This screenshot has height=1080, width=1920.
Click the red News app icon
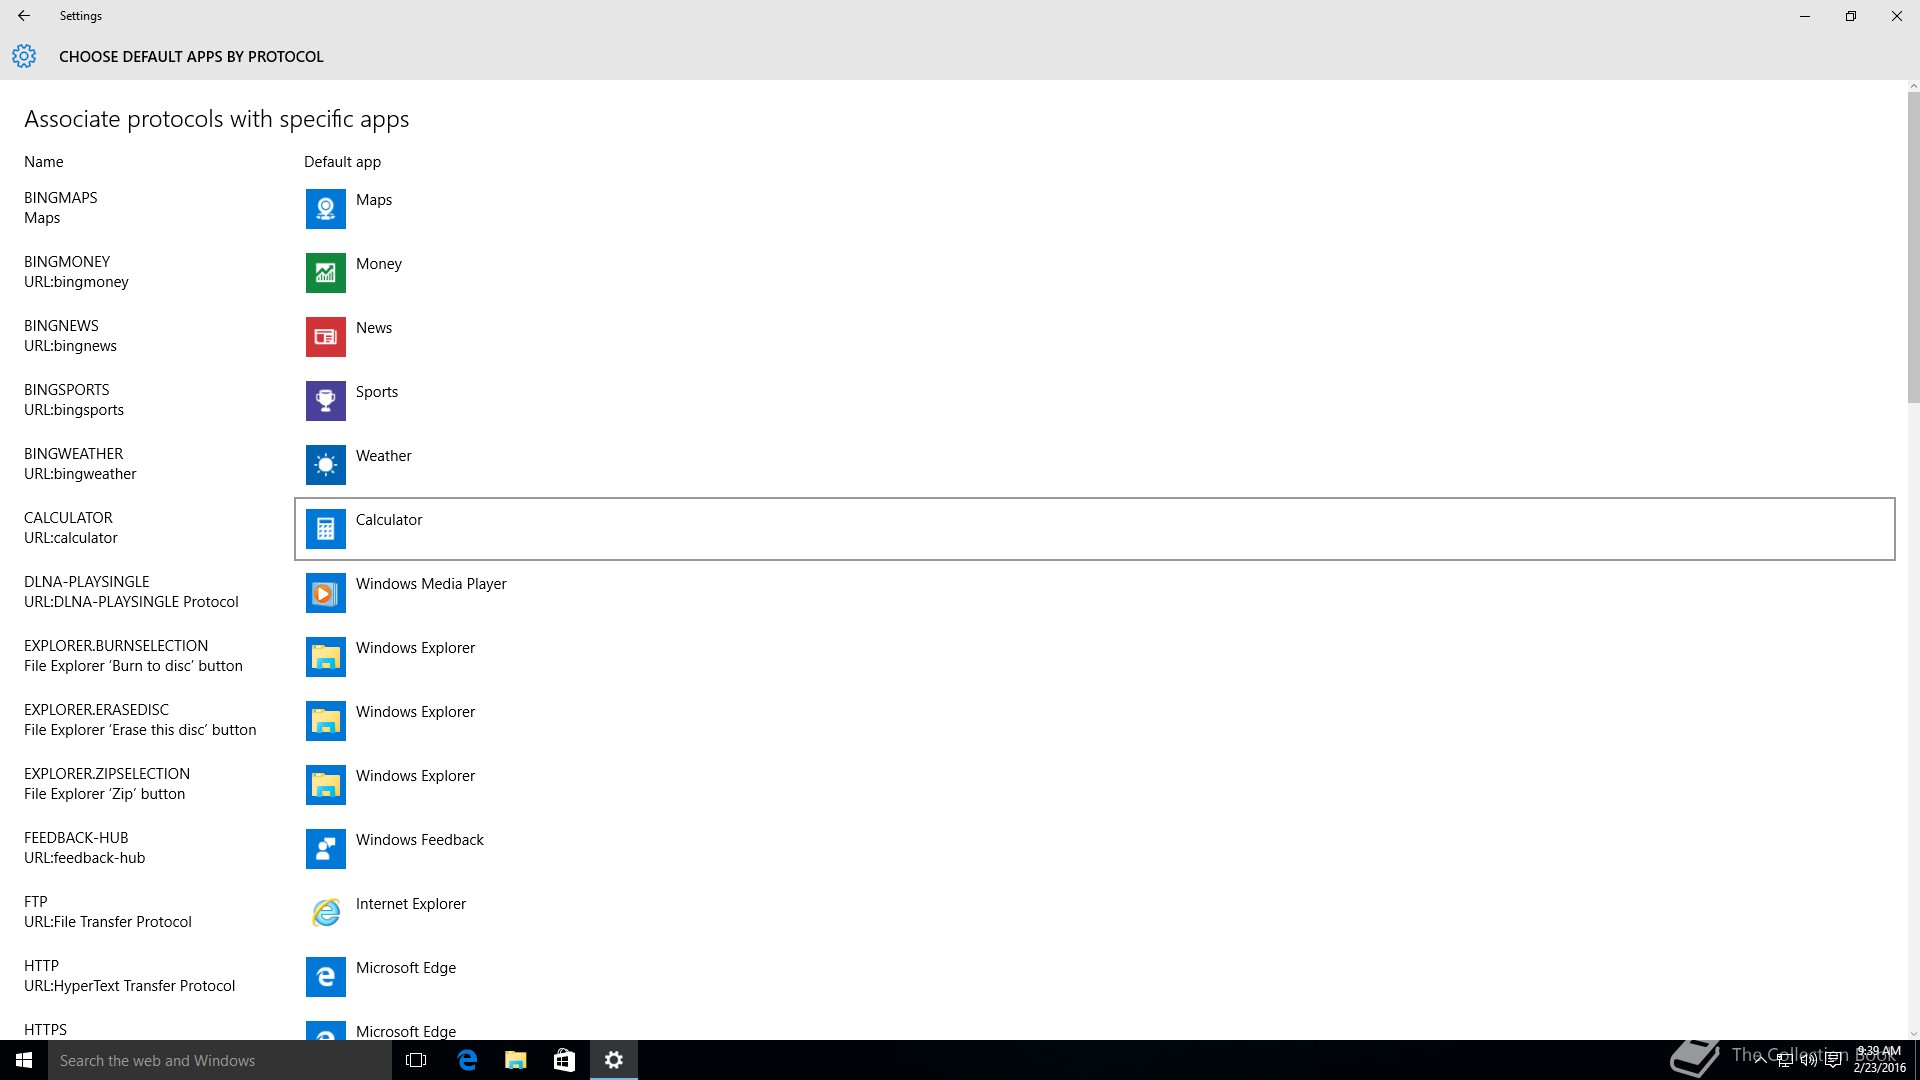[x=325, y=337]
